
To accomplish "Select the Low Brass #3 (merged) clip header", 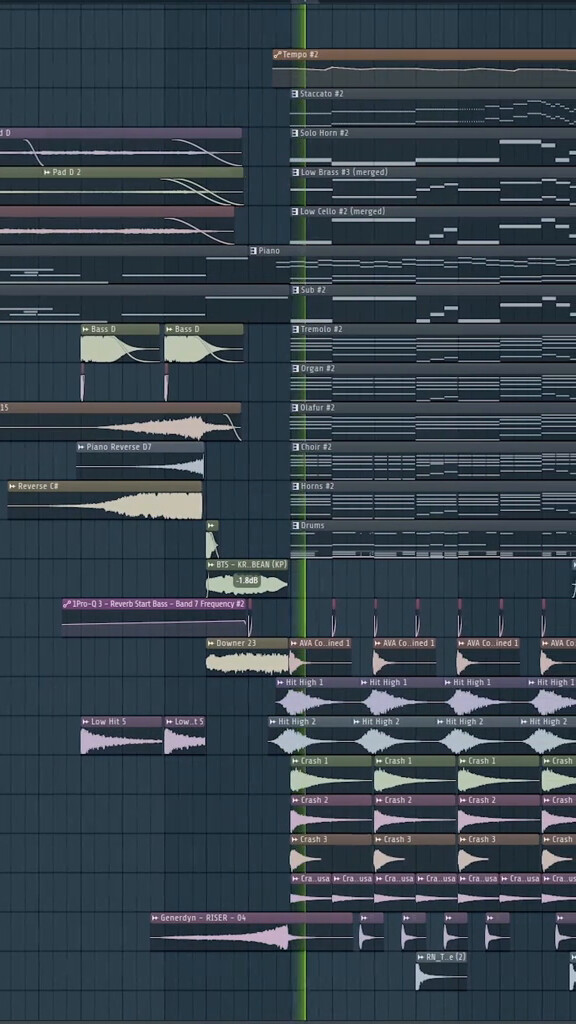I will 433,172.
